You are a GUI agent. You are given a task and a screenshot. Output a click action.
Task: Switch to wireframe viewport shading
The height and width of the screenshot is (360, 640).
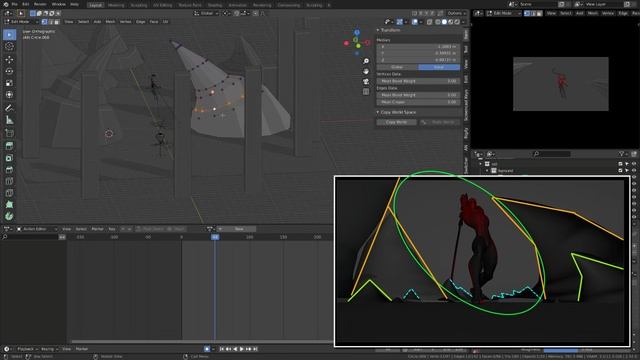[438, 22]
